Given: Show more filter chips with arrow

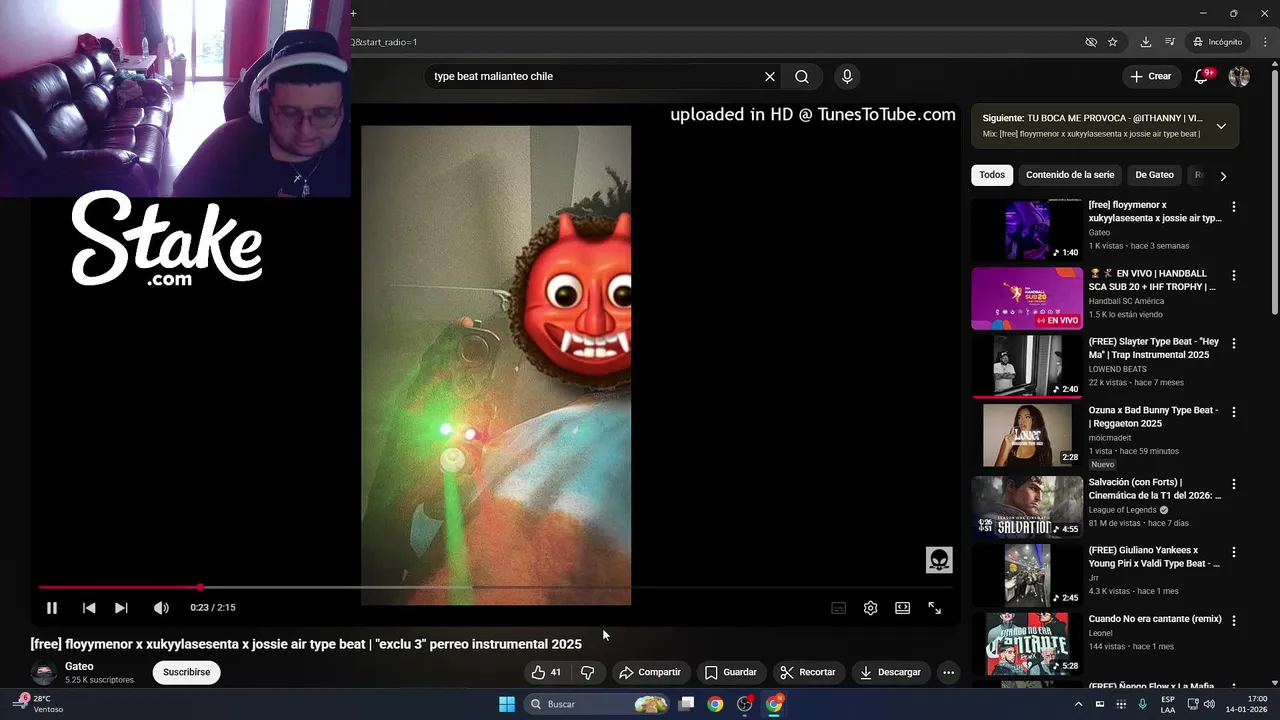Looking at the screenshot, I should 1222,176.
